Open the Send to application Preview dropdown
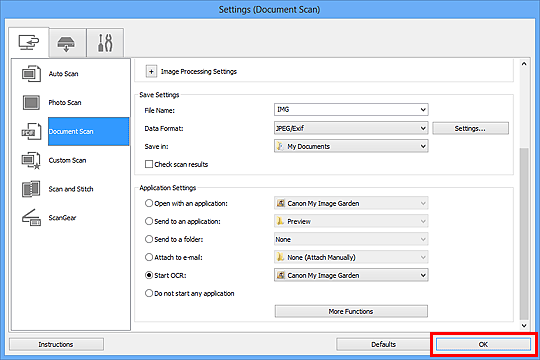Viewport: 540px width, 360px height. point(351,221)
